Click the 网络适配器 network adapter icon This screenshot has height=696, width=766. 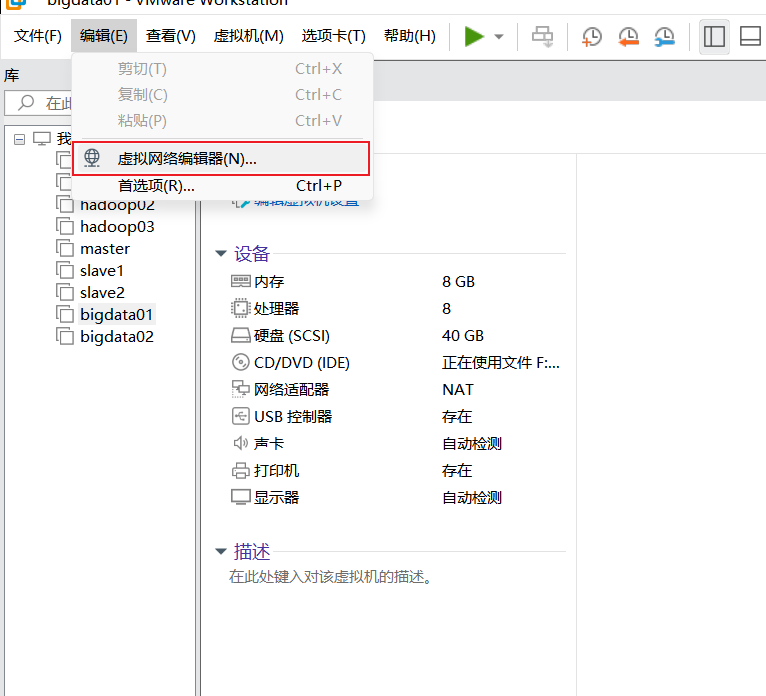tap(240, 389)
